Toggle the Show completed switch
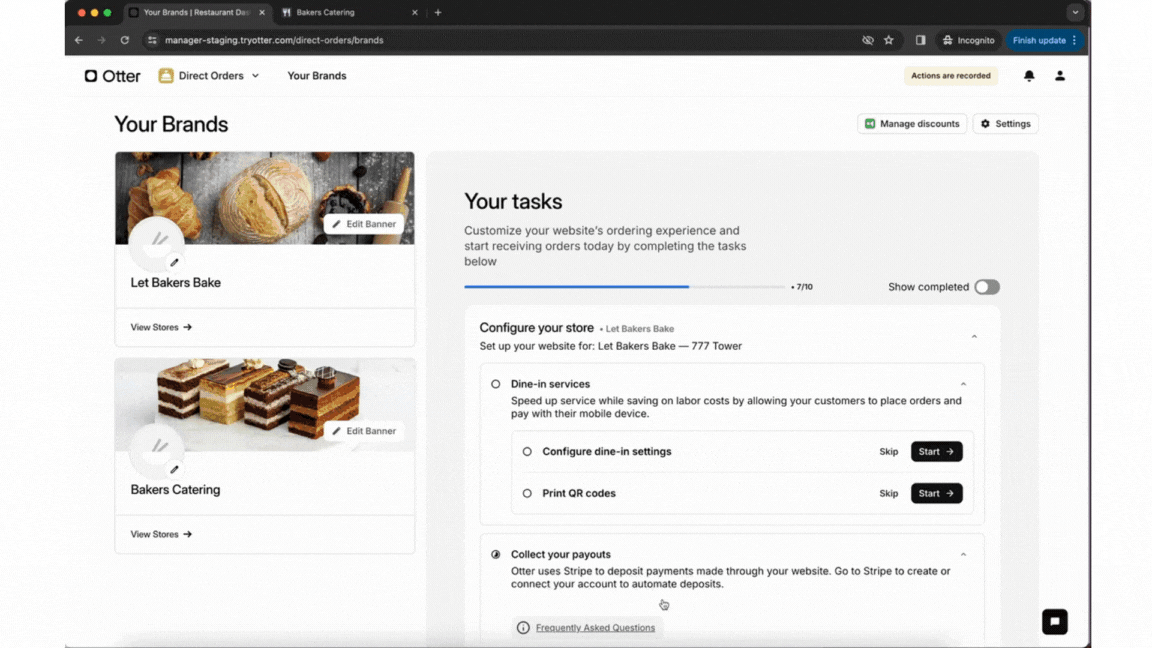The height and width of the screenshot is (648, 1152). tap(987, 287)
